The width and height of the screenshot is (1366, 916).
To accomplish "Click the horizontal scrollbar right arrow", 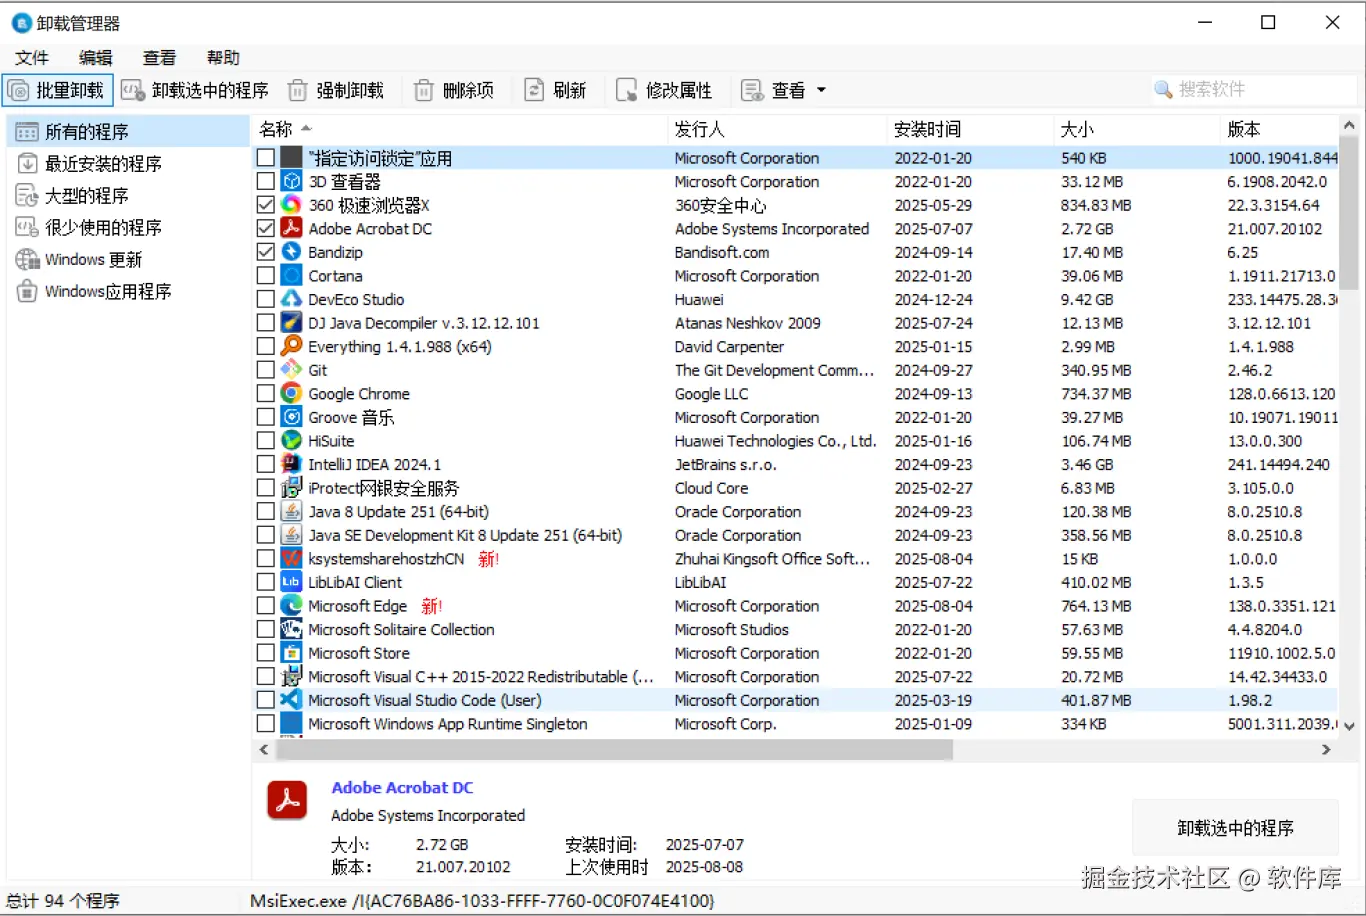I will click(x=1327, y=749).
